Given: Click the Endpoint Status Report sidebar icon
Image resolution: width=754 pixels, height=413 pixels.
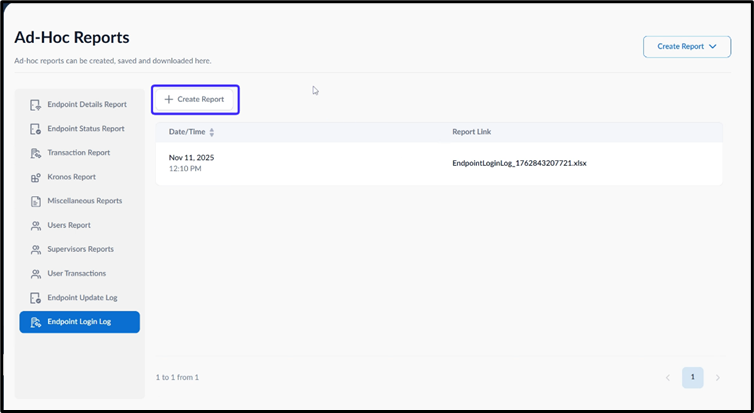Looking at the screenshot, I should tap(36, 129).
